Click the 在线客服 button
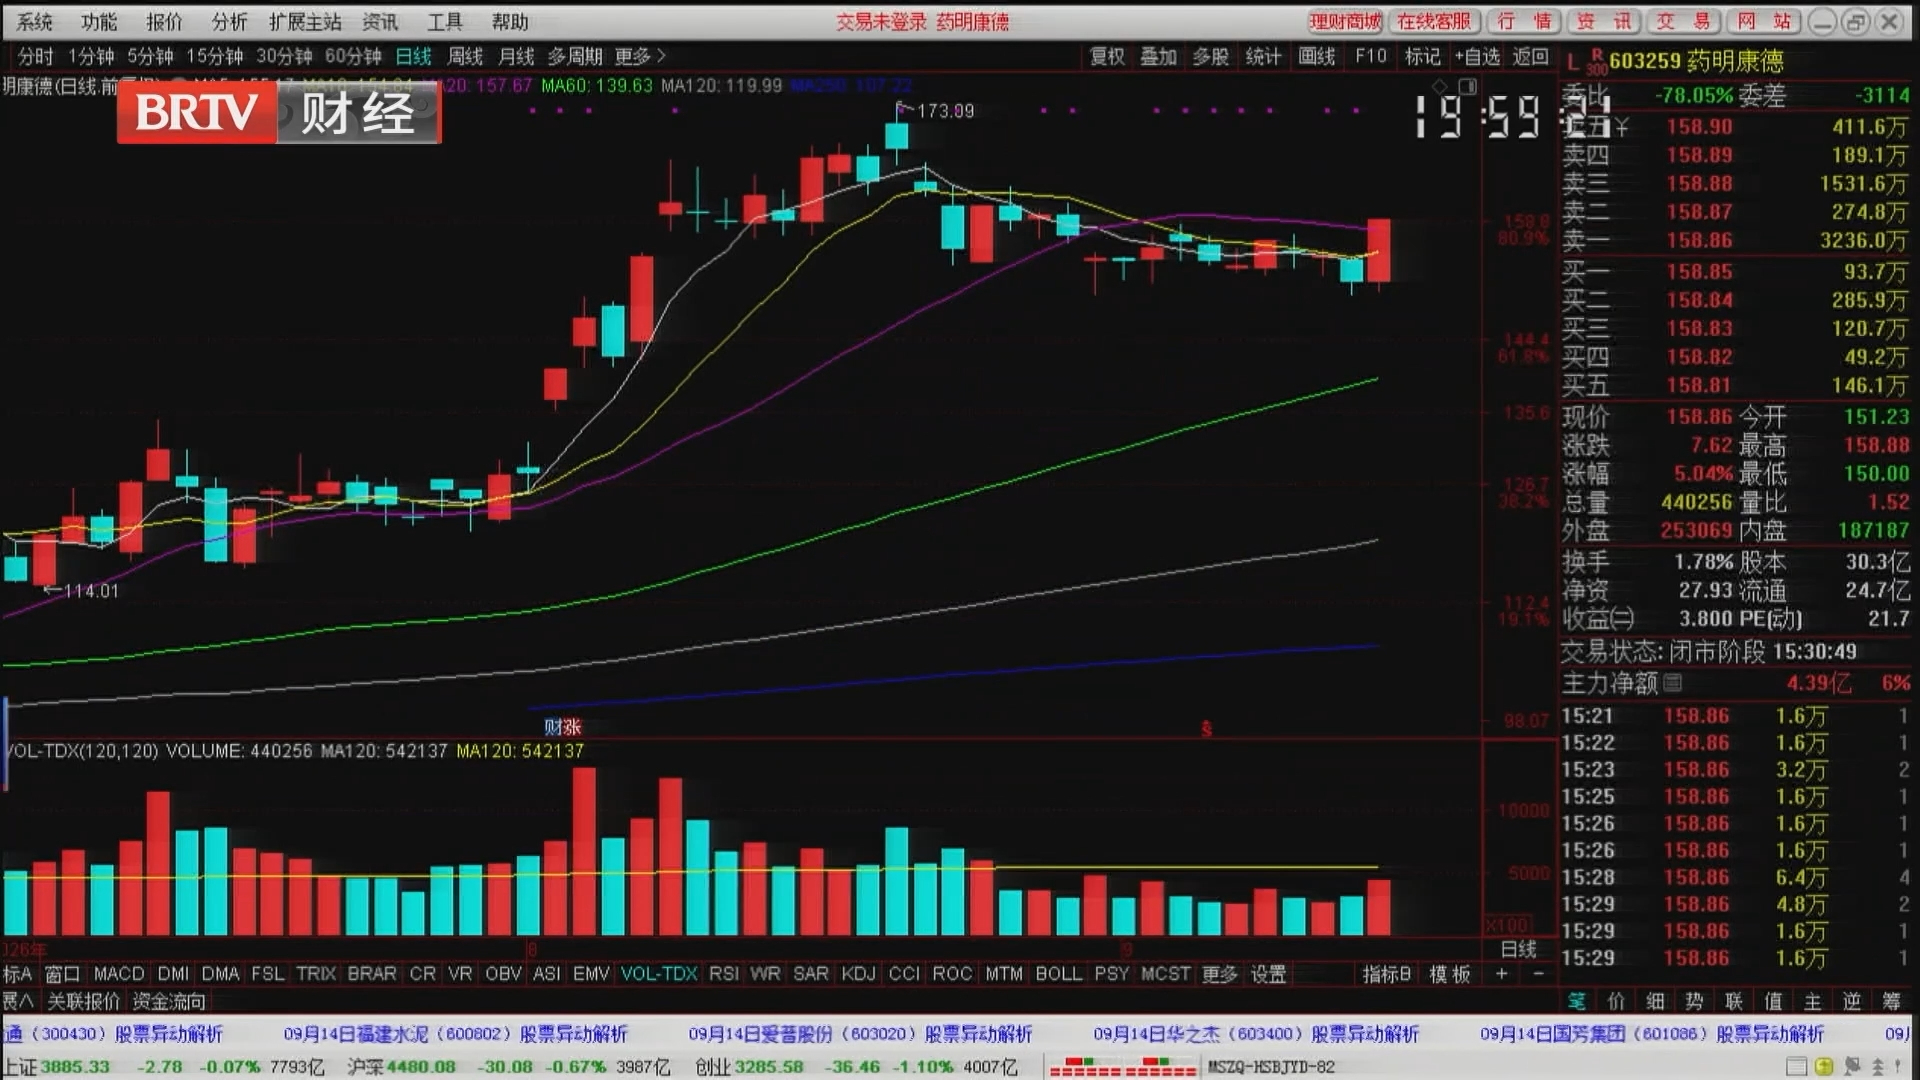Screen dimensions: 1920x1080 [x=1434, y=22]
